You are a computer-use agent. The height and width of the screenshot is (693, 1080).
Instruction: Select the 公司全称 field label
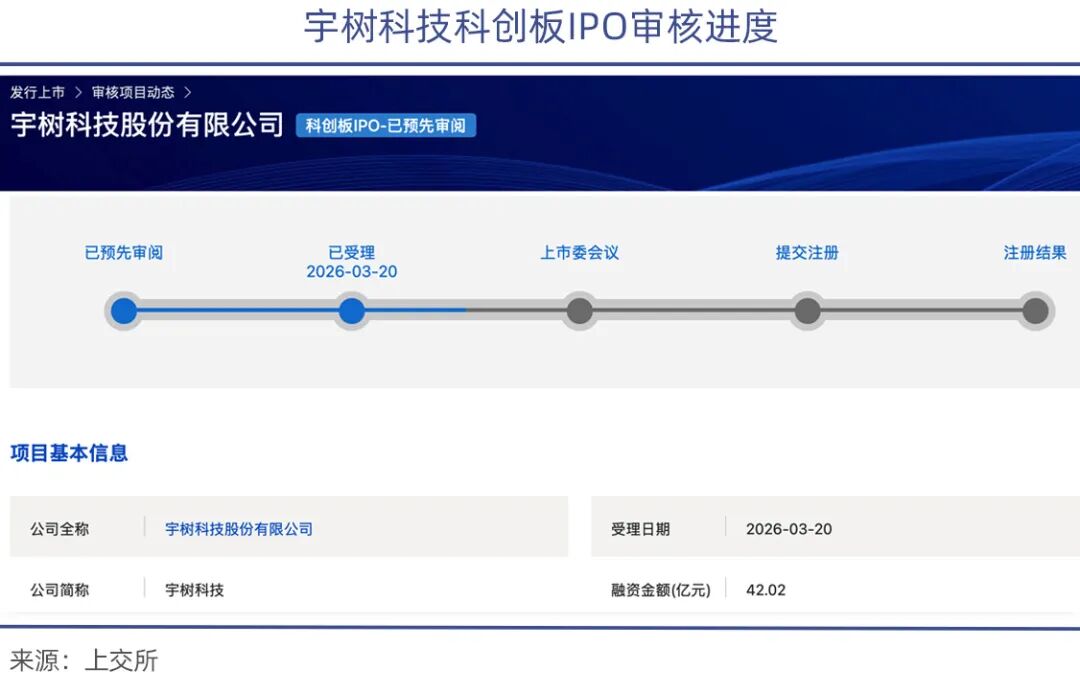(59, 529)
